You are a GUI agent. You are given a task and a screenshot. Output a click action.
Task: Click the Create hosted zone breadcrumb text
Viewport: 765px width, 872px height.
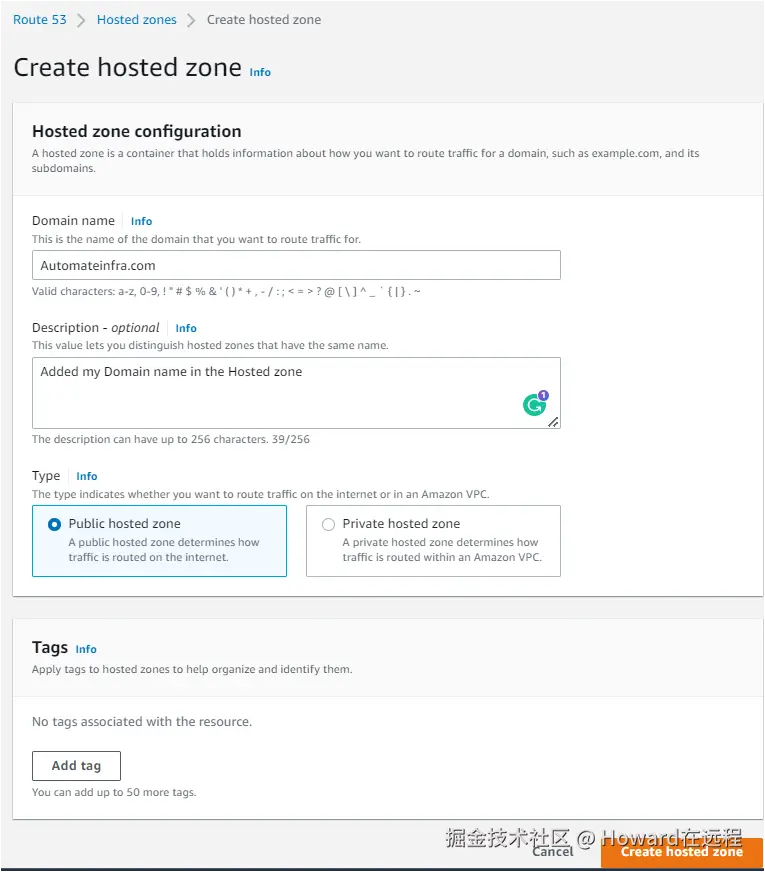pos(264,20)
